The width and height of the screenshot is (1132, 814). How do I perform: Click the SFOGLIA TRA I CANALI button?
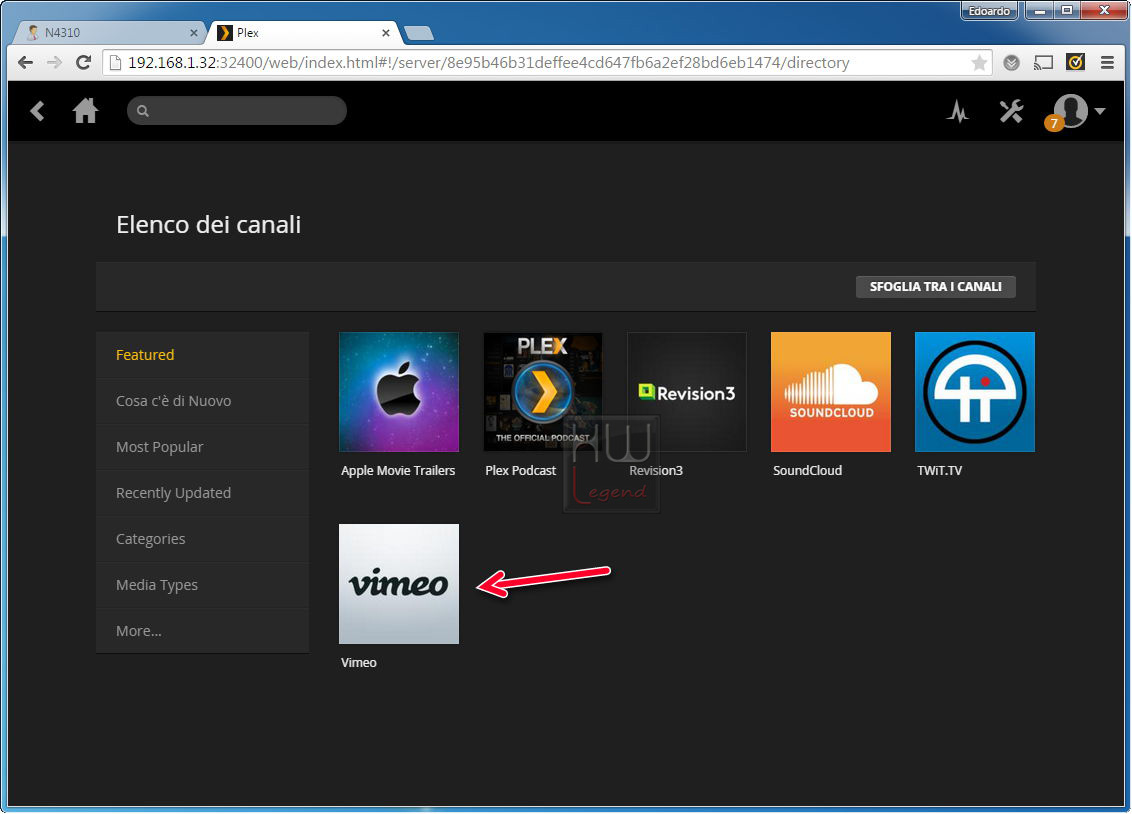coord(935,286)
